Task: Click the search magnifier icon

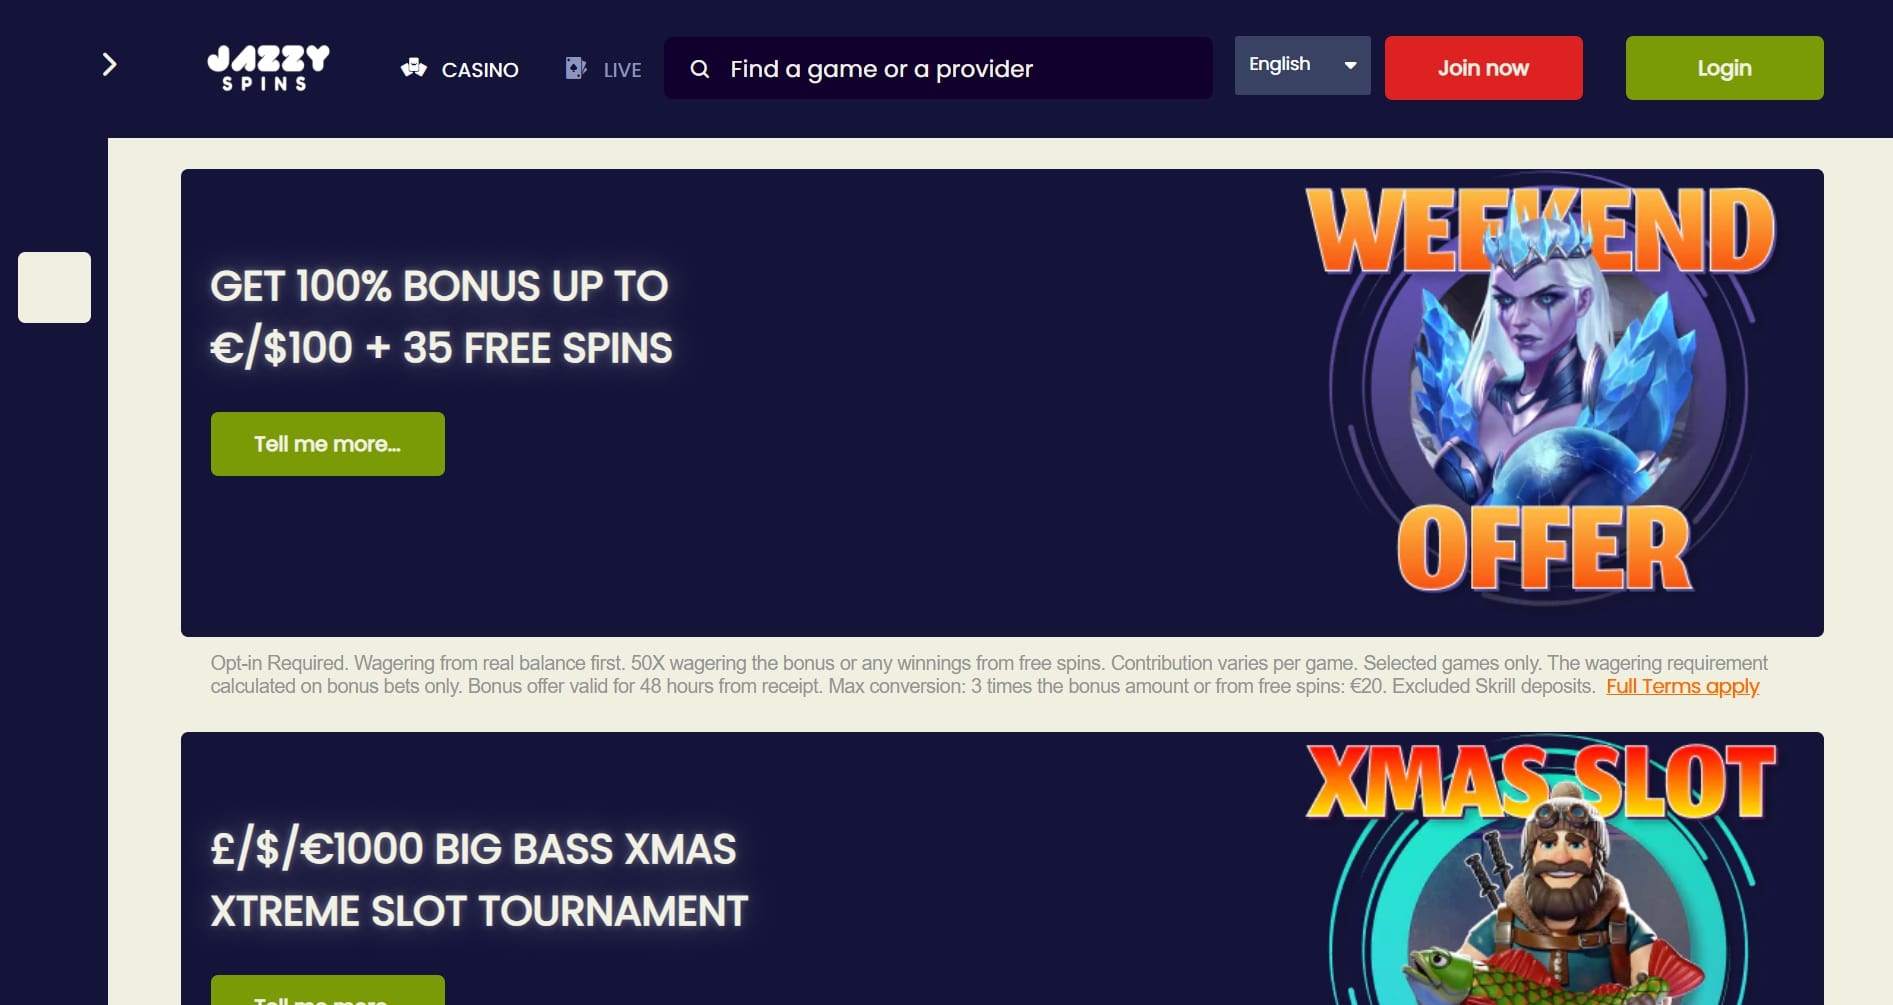Action: click(700, 69)
